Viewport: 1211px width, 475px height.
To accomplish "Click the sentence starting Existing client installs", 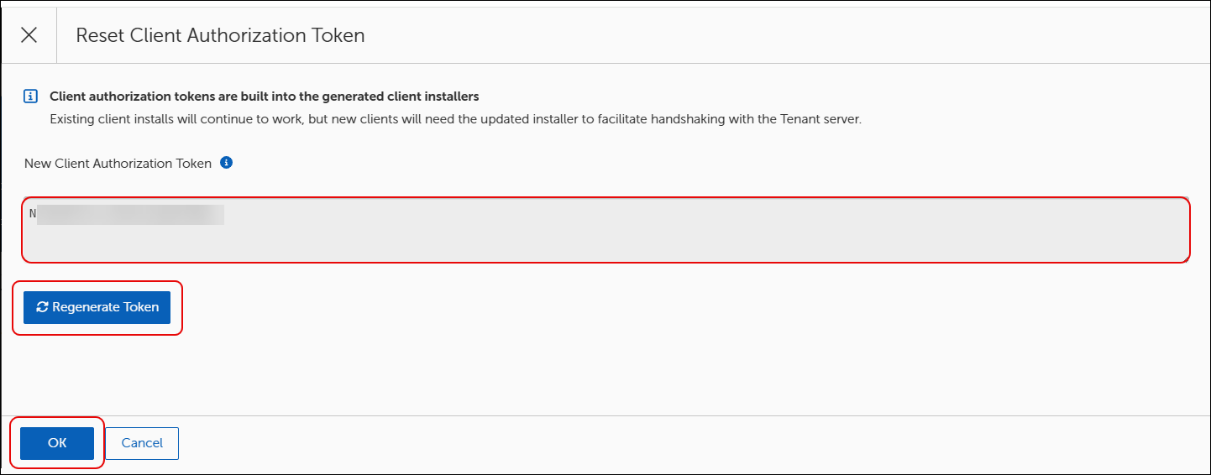I will click(x=455, y=119).
